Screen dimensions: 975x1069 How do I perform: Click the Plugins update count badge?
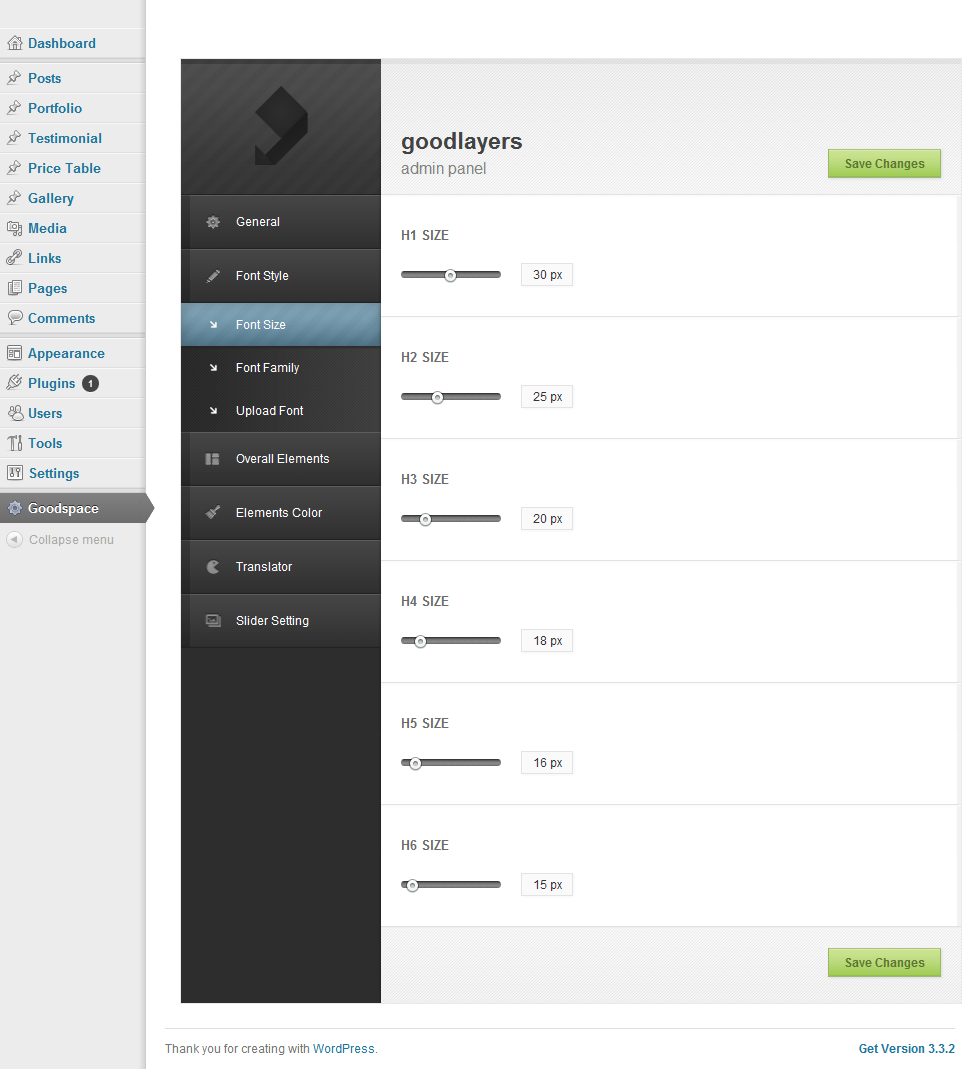(x=90, y=383)
